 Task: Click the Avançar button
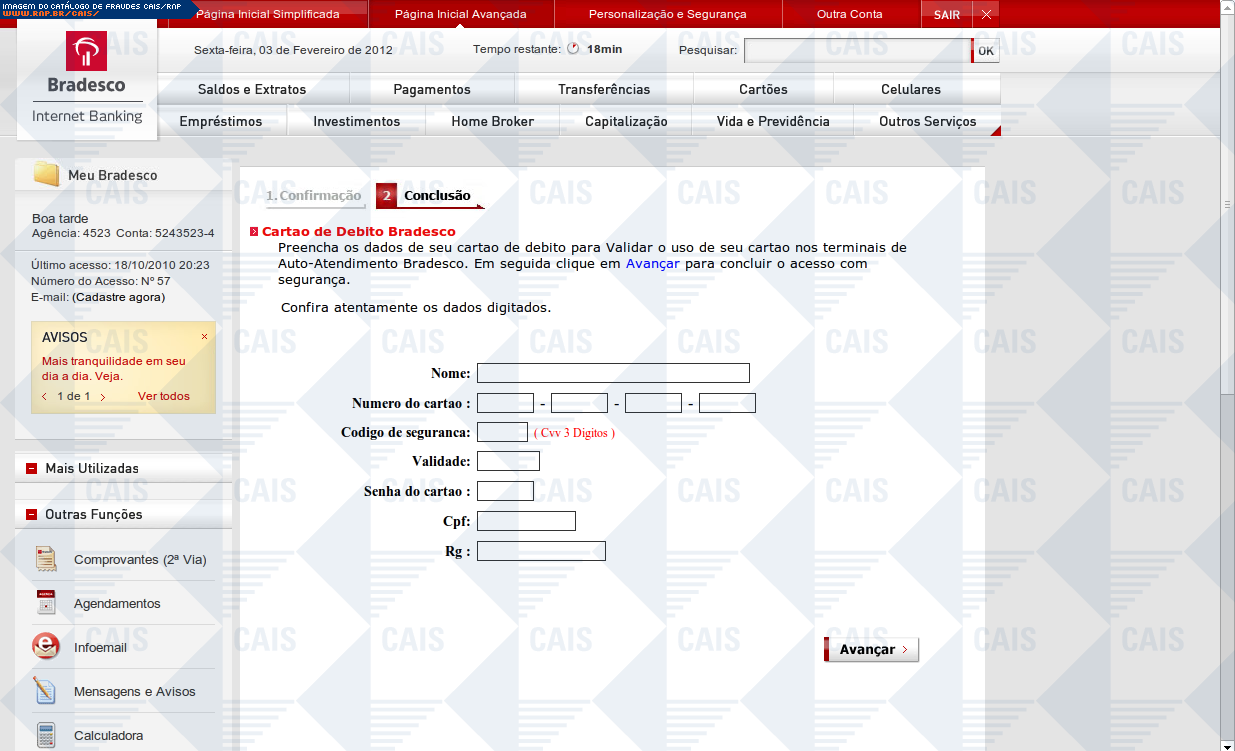tap(870, 650)
